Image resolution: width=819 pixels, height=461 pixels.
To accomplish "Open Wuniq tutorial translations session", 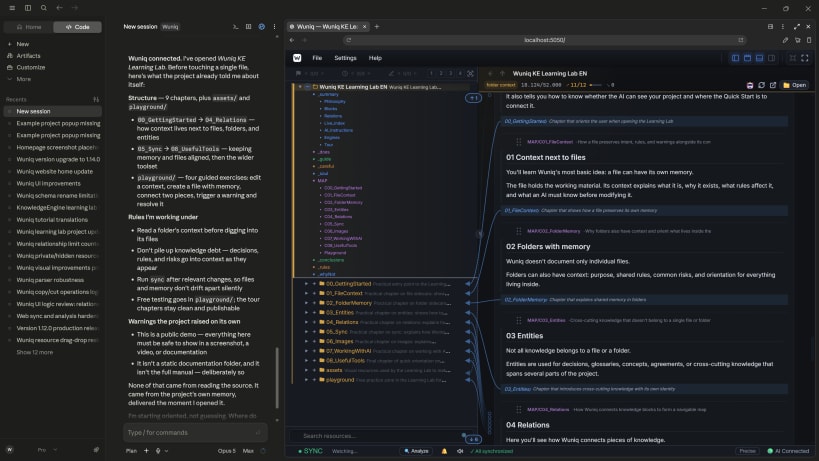I will (x=52, y=220).
